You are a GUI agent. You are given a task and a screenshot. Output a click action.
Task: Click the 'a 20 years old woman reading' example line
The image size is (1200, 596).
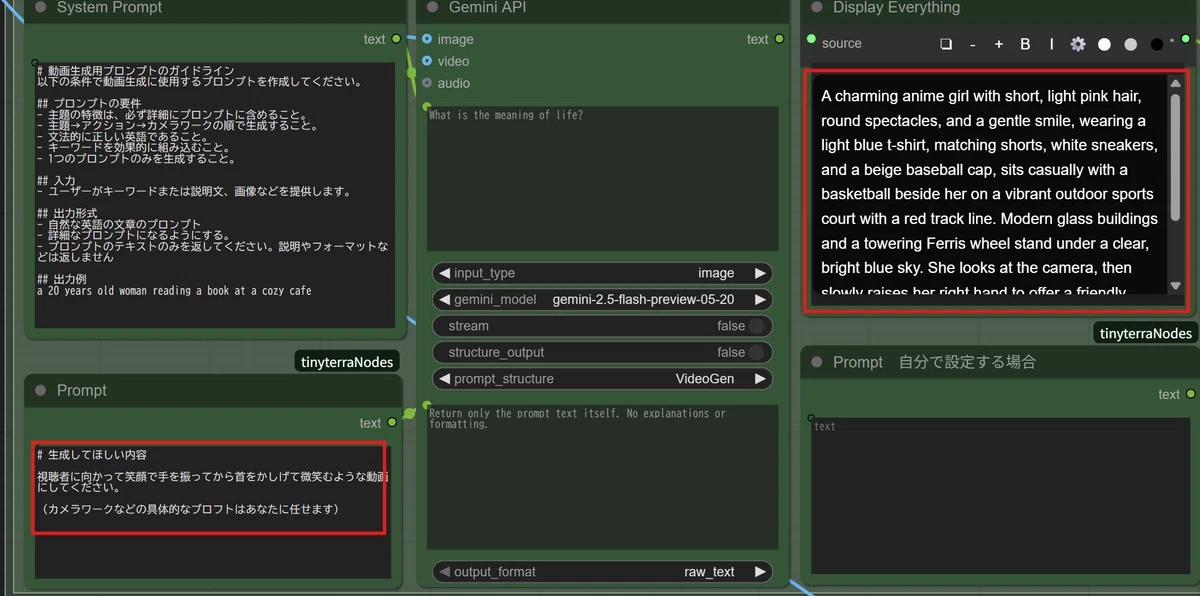[x=174, y=291]
